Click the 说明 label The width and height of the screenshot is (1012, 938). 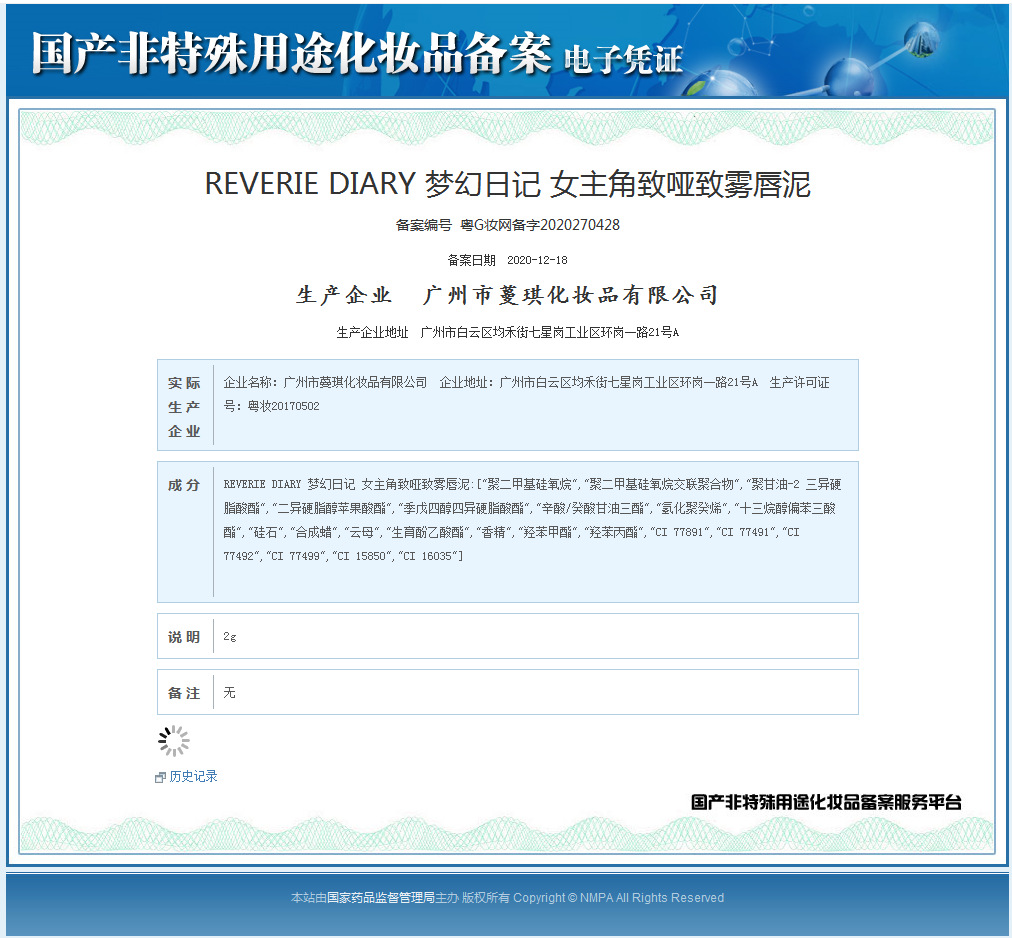pyautogui.click(x=184, y=637)
